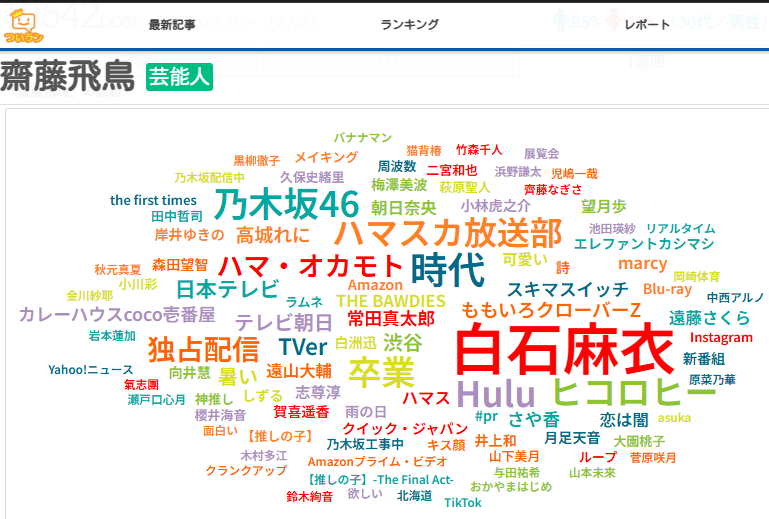Click the 高城れに keyword

point(273,235)
